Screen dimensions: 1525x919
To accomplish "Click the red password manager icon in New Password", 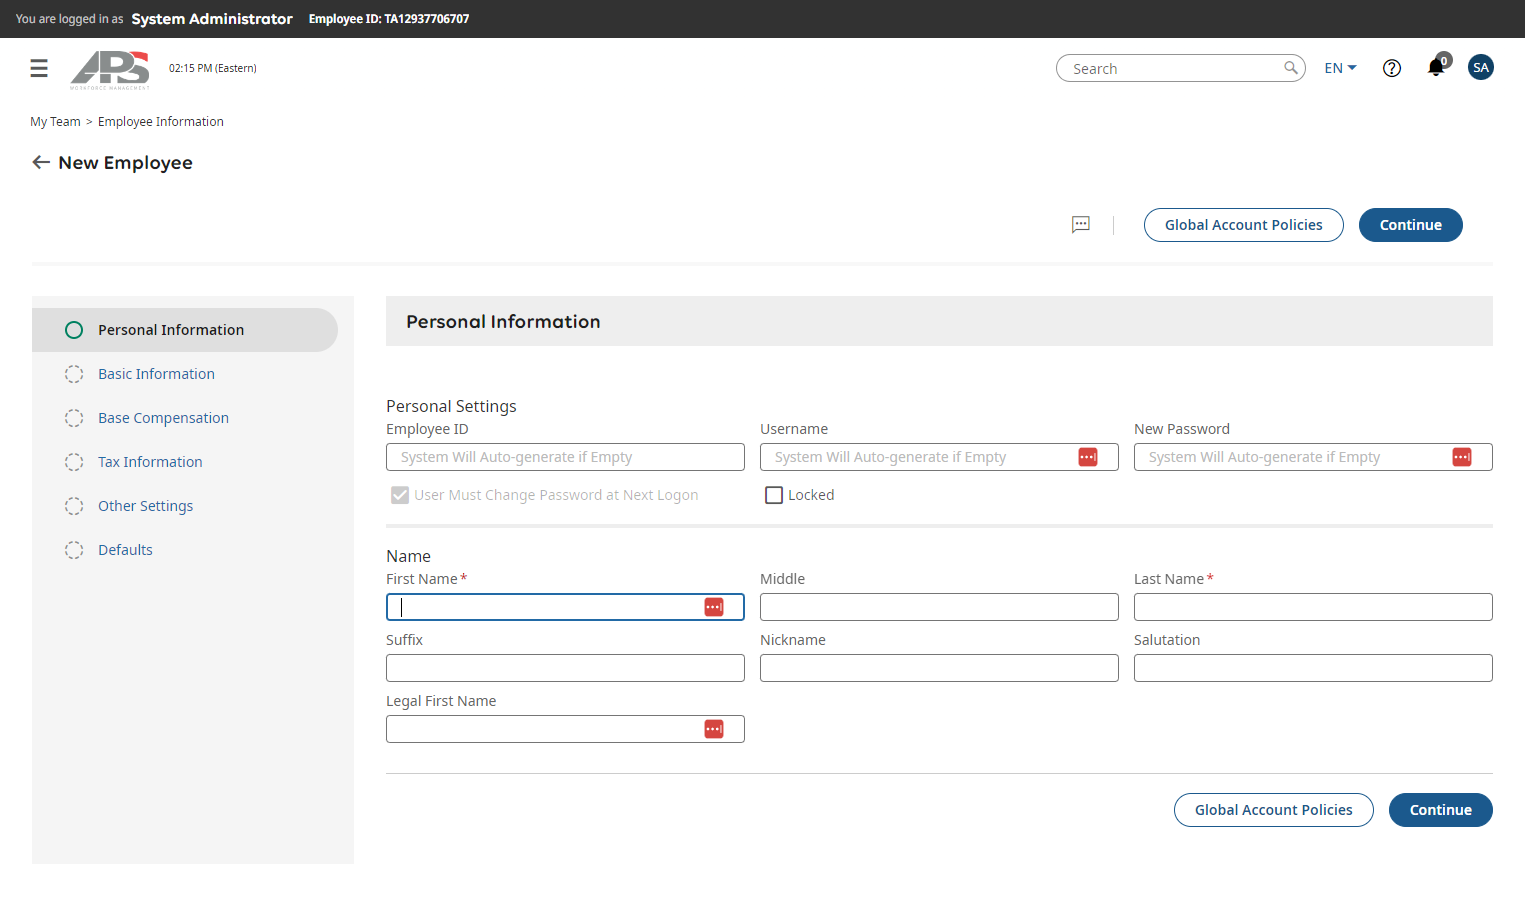I will point(1462,457).
